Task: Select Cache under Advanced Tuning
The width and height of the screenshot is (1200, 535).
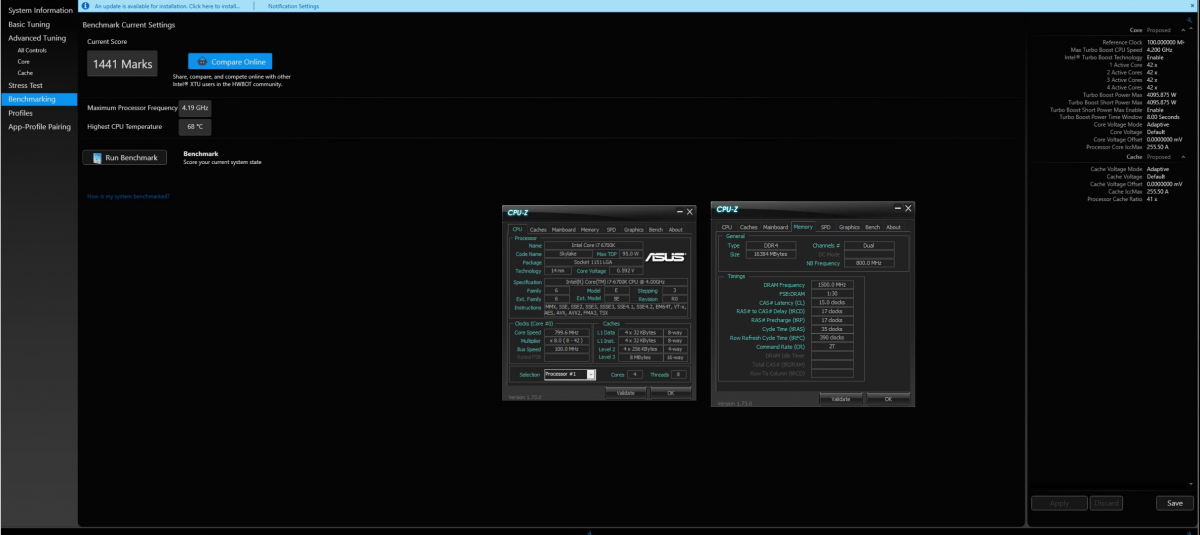Action: click(x=25, y=73)
